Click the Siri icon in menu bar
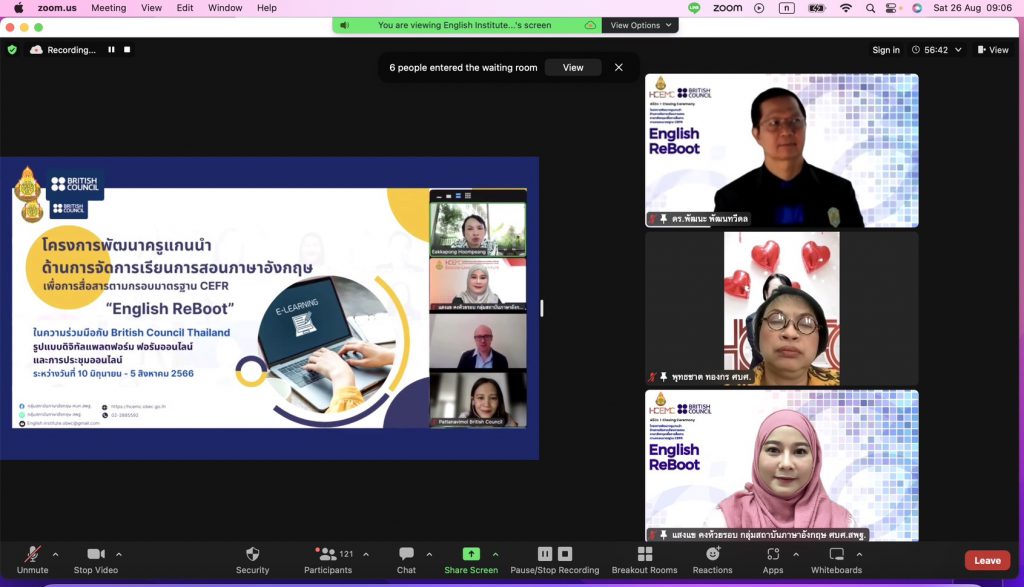The width and height of the screenshot is (1024, 587). (x=917, y=8)
